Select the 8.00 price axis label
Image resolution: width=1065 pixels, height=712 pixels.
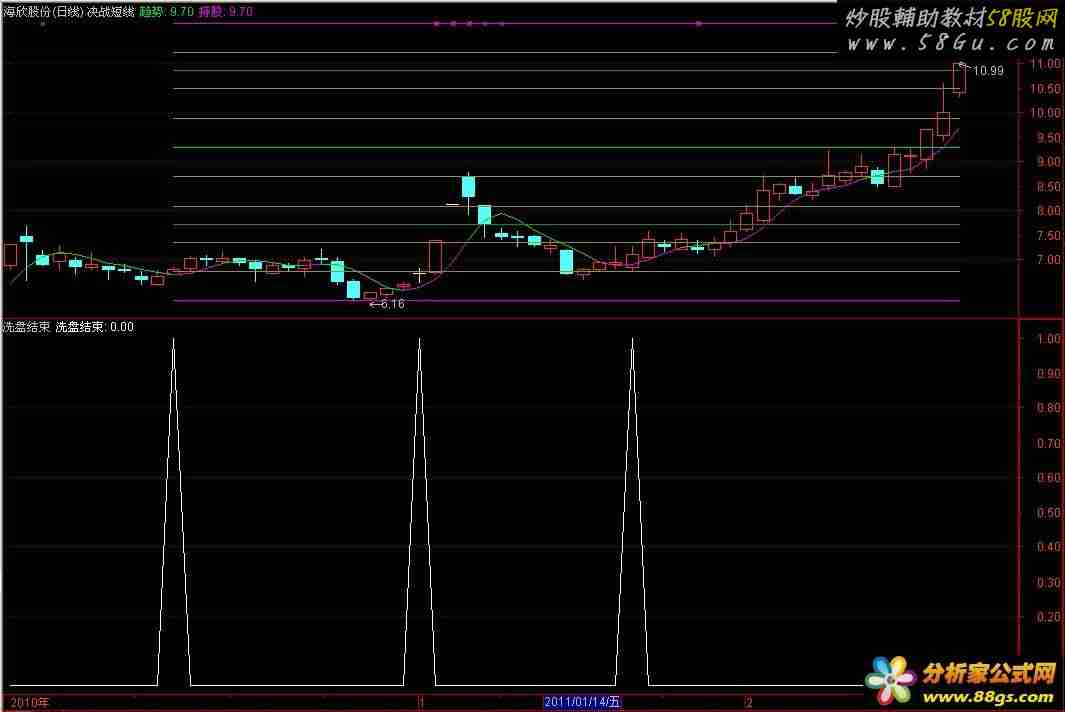tap(1048, 211)
